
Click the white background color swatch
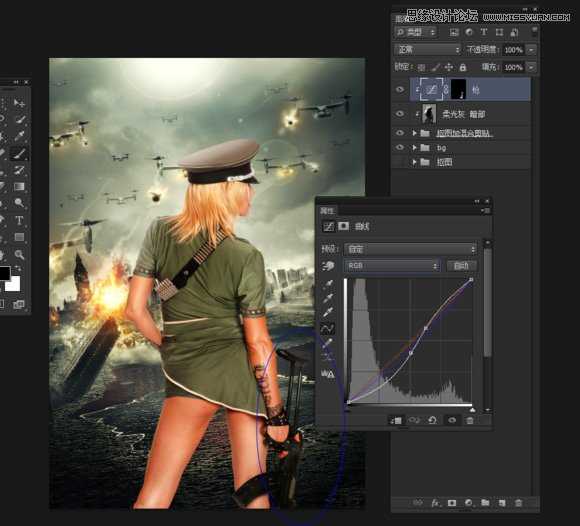click(13, 284)
